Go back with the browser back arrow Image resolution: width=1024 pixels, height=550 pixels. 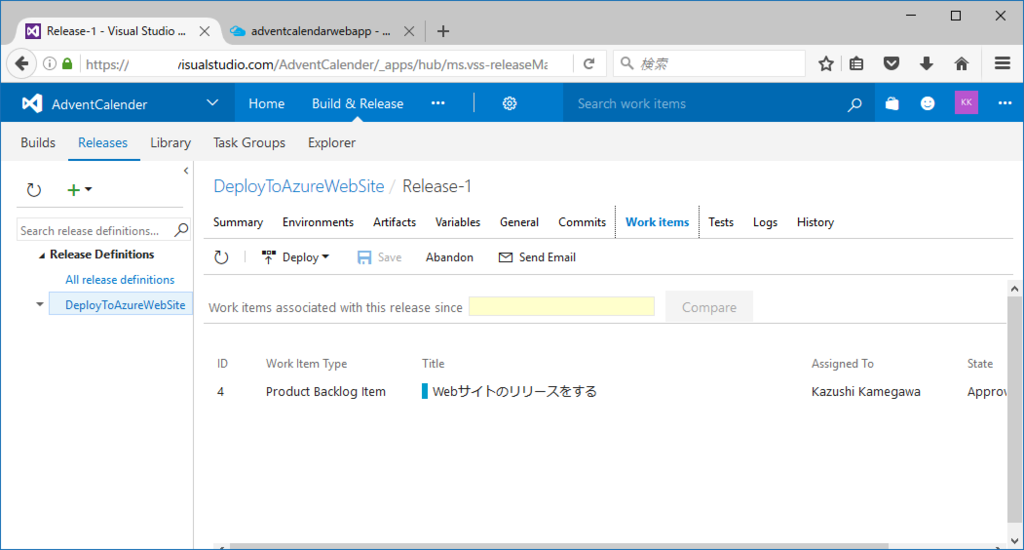[22, 63]
